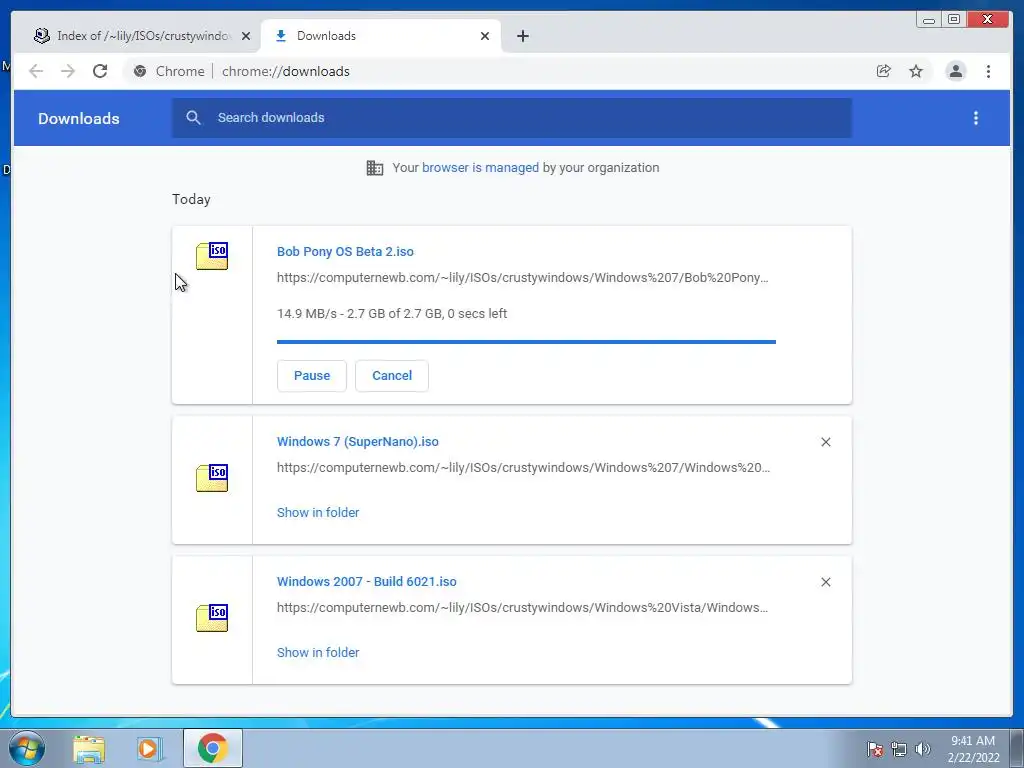The width and height of the screenshot is (1024, 768).
Task: Click the share page icon
Action: (x=883, y=71)
